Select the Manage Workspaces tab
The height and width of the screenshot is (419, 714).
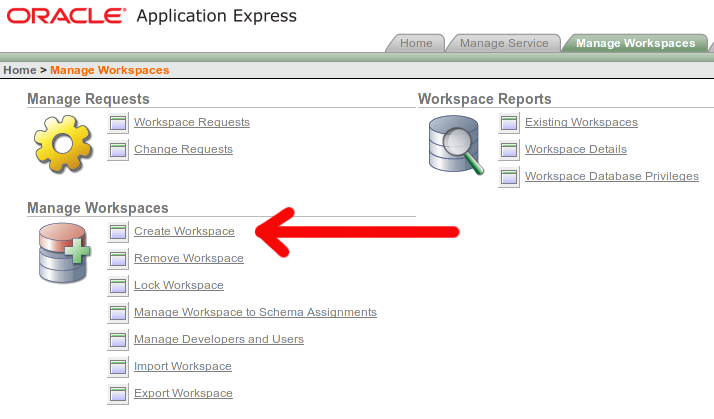[x=636, y=43]
